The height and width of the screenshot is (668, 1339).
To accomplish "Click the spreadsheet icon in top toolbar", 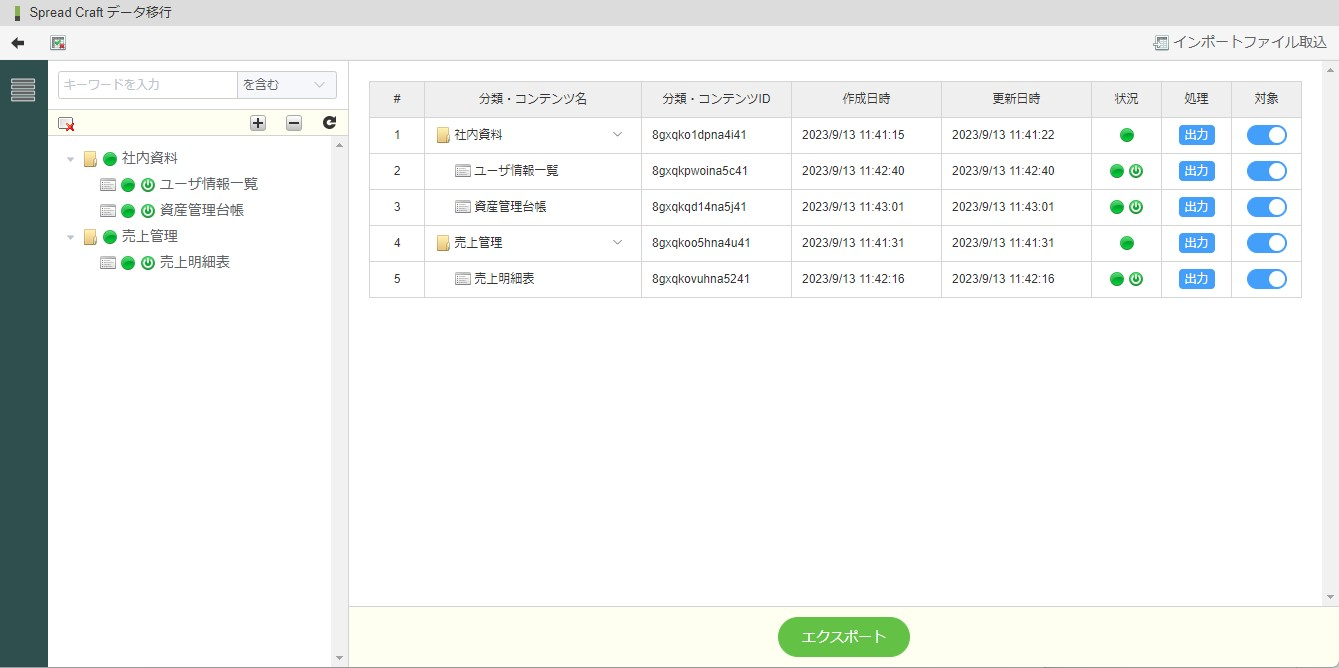I will (x=58, y=43).
